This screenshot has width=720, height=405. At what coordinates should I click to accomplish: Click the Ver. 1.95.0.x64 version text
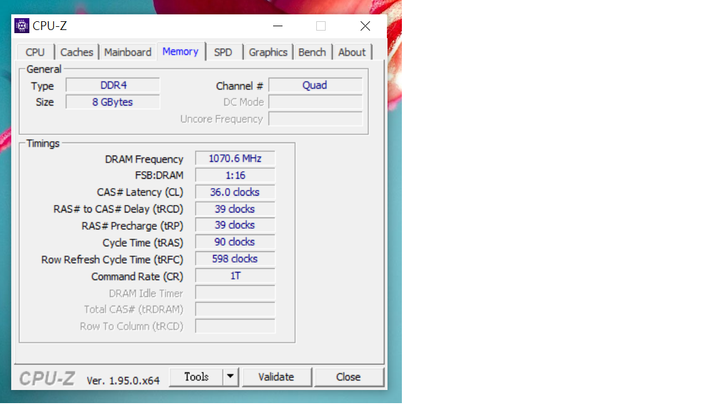click(x=123, y=381)
